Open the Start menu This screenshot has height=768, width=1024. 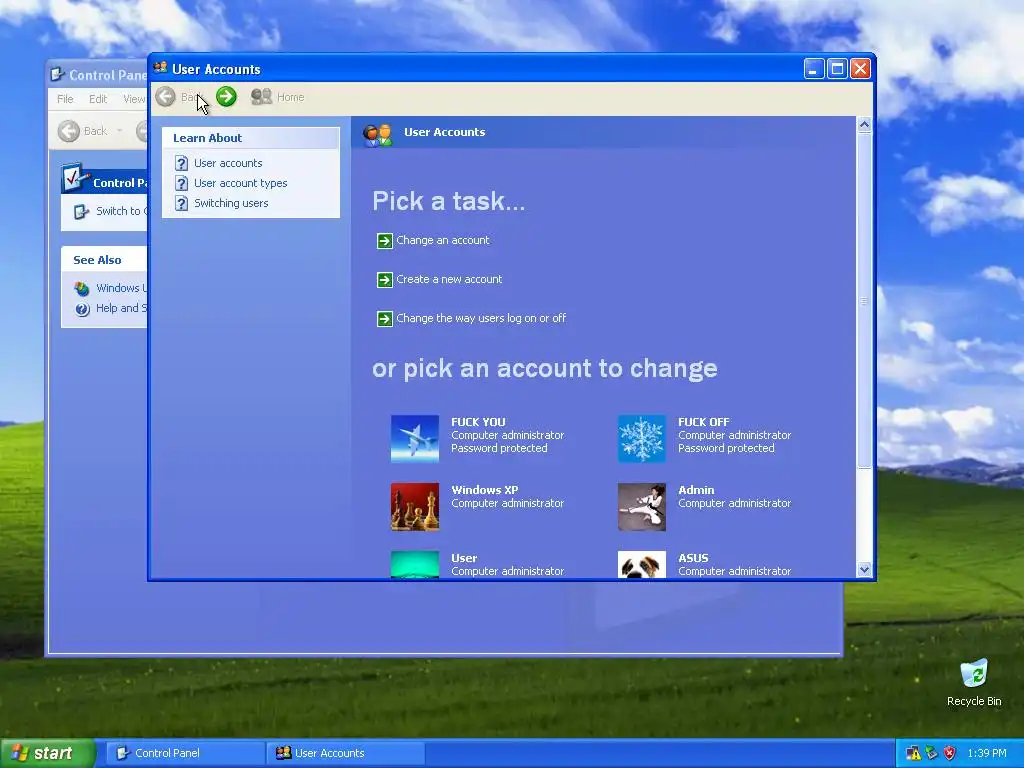[47, 753]
